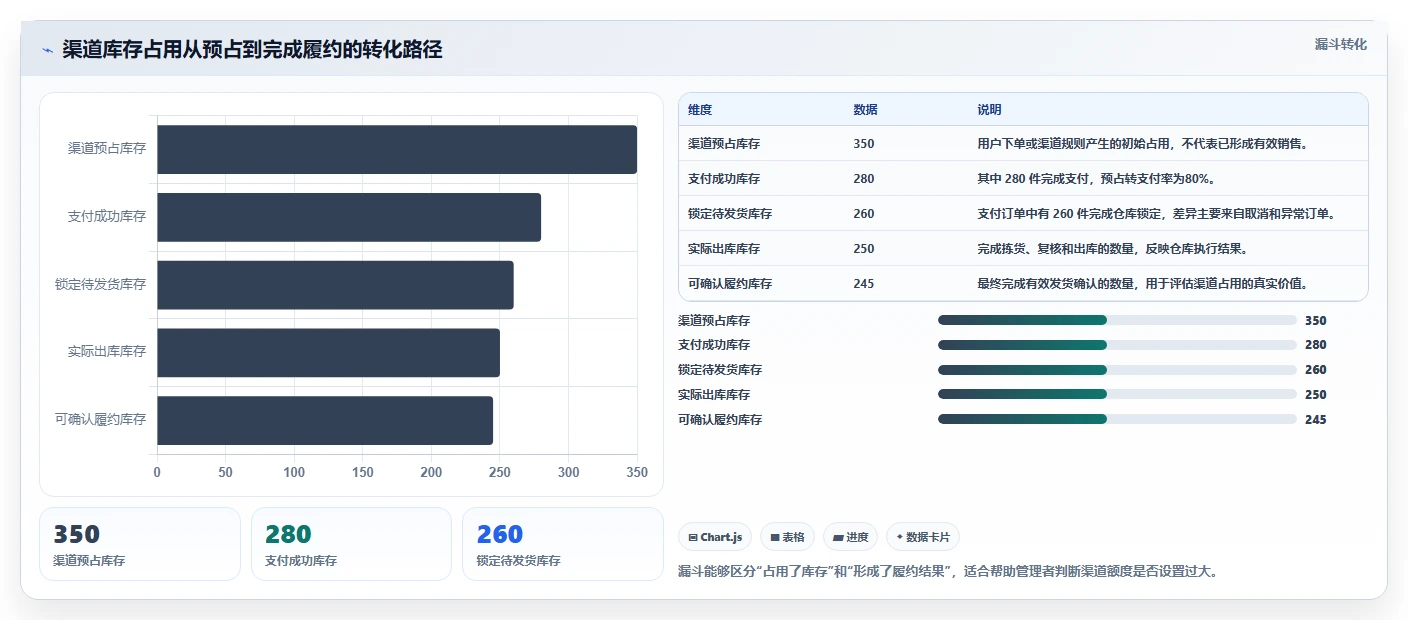Select the 实际出库库存 cell in the table

[x=724, y=249]
